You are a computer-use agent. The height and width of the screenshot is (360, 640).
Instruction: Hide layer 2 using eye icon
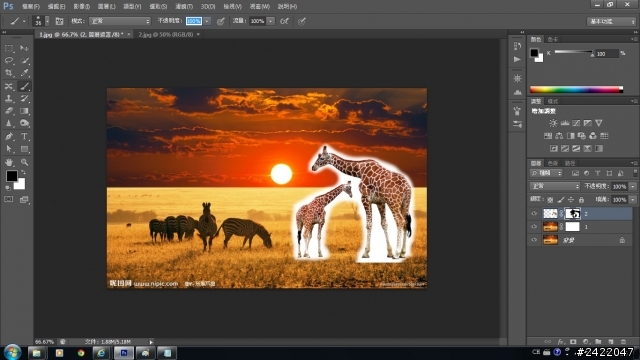coord(534,213)
